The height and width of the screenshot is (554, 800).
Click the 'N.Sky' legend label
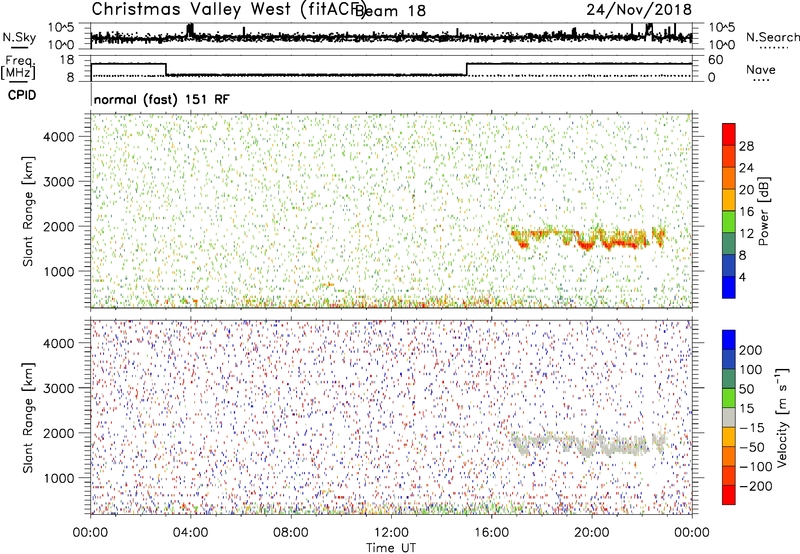[19, 37]
